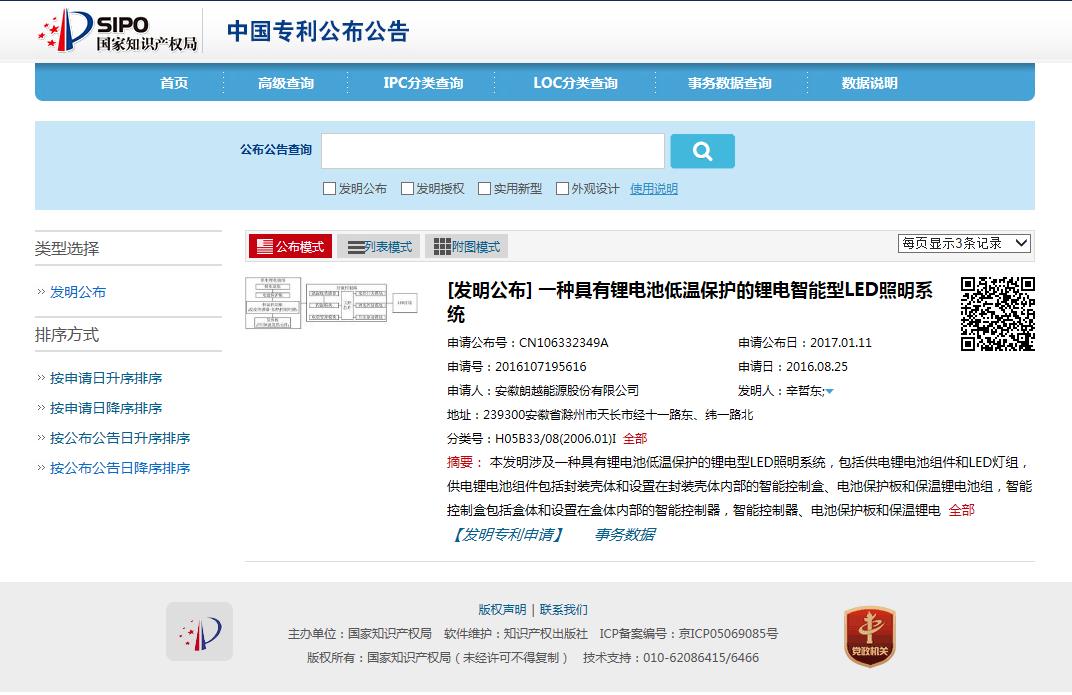
Task: Open the 使用说明 help link
Action: (x=653, y=189)
